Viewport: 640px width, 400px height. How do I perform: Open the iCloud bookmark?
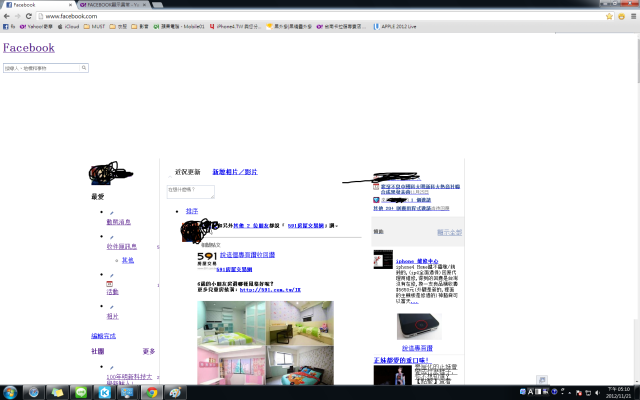coord(68,27)
